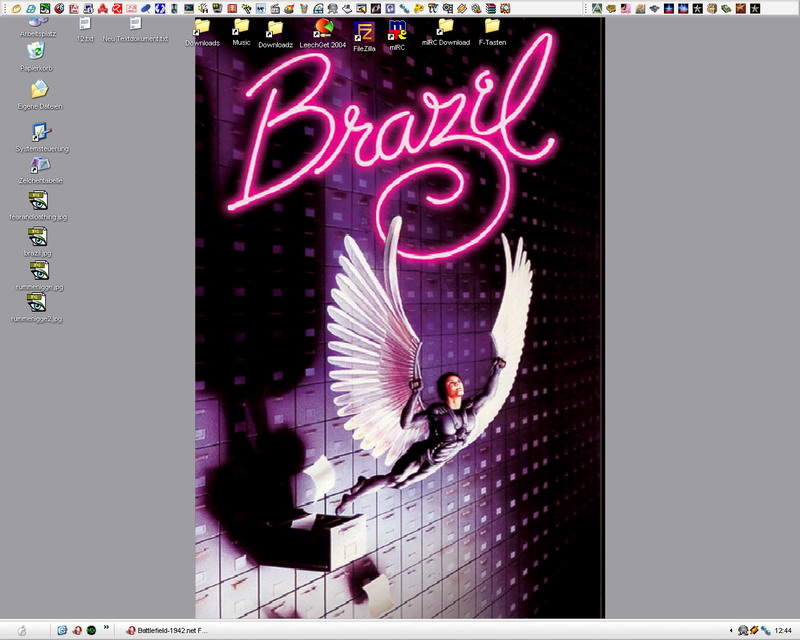The image size is (800, 640).
Task: Launch LeechGet 2004 from the desktop
Action: 323,34
